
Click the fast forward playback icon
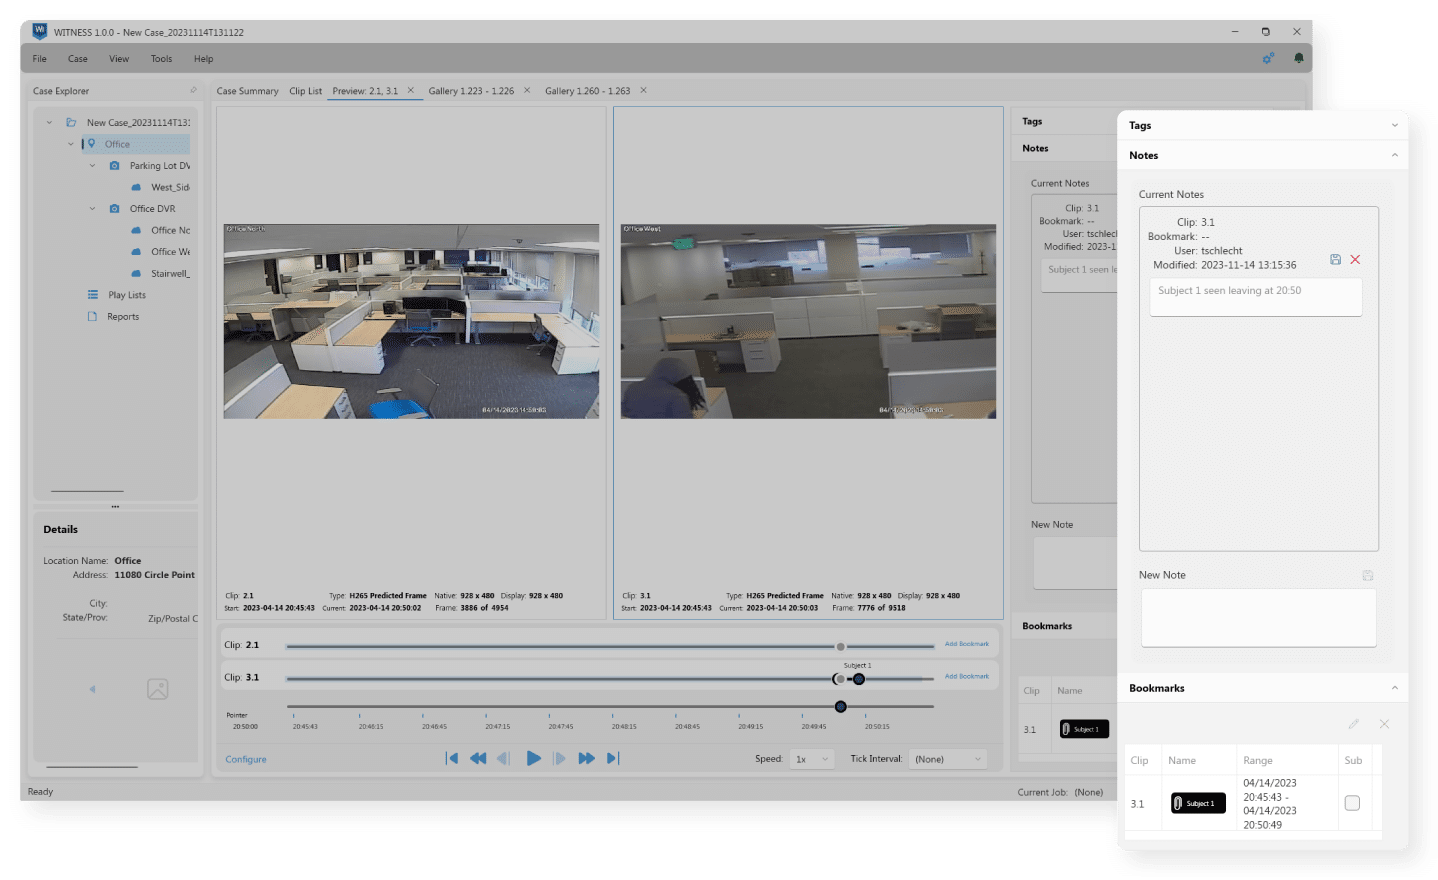pos(587,759)
